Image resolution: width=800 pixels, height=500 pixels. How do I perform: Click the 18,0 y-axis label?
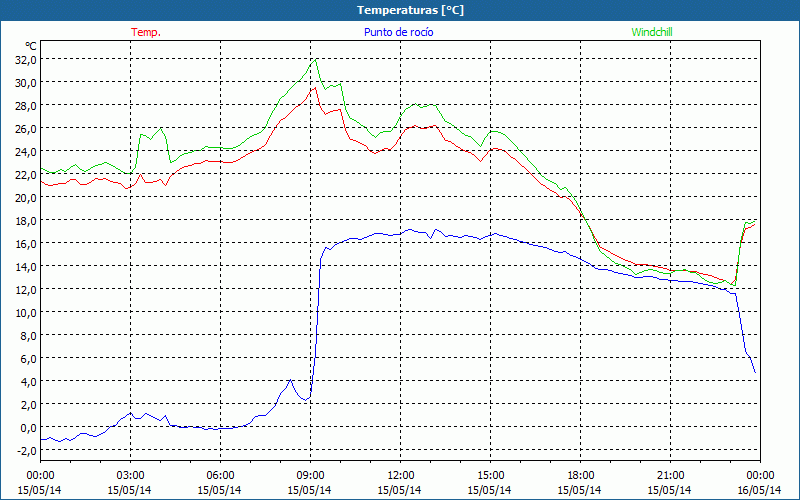pos(27,221)
